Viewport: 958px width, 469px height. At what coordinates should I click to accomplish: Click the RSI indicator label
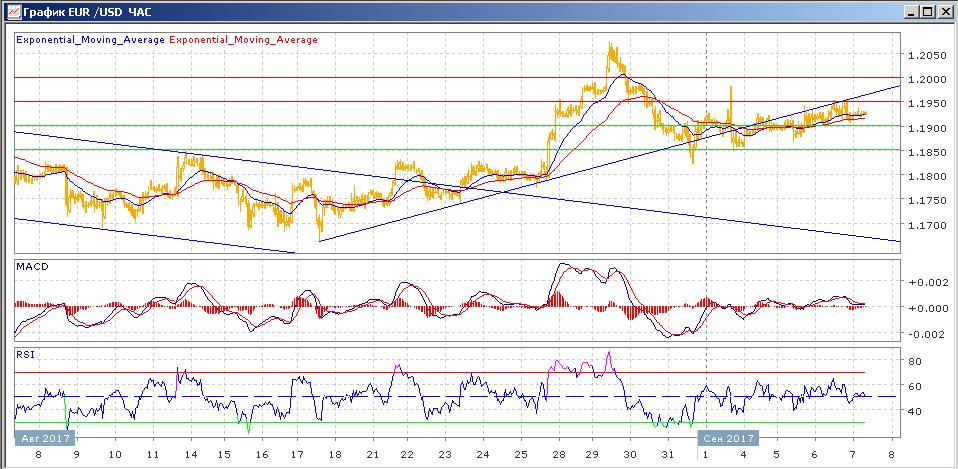pyautogui.click(x=24, y=355)
